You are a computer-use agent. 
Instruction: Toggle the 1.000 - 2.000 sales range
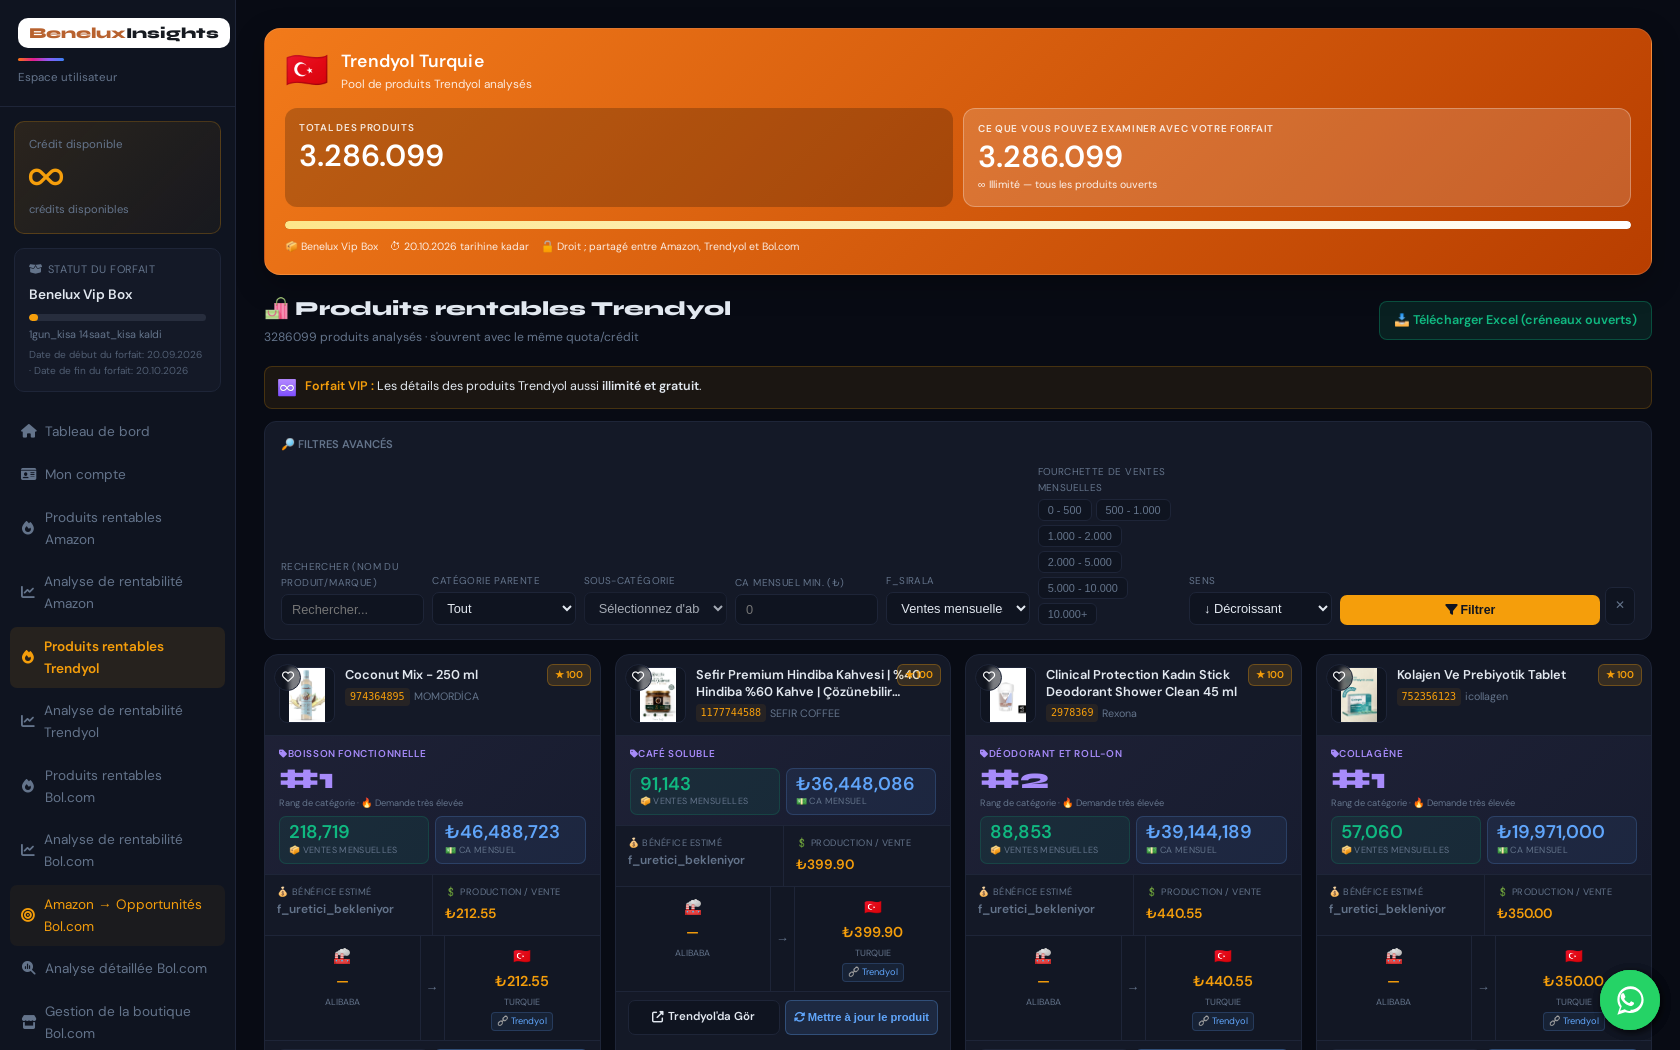[1079, 536]
